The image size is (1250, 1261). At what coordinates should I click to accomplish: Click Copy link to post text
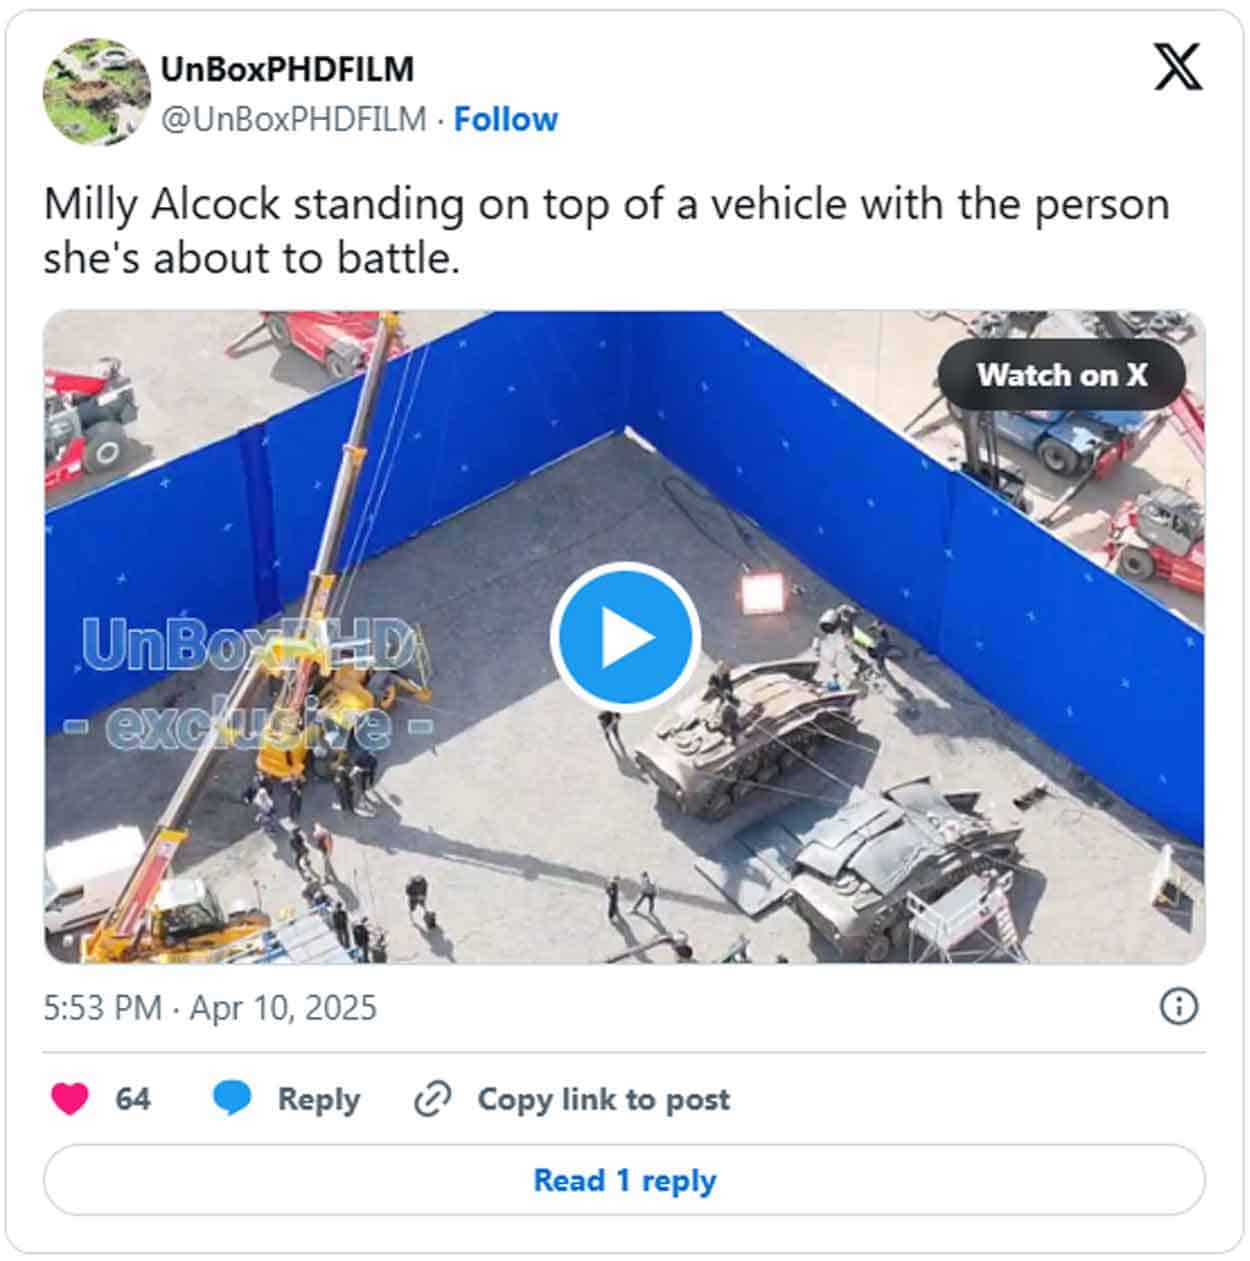[604, 1099]
